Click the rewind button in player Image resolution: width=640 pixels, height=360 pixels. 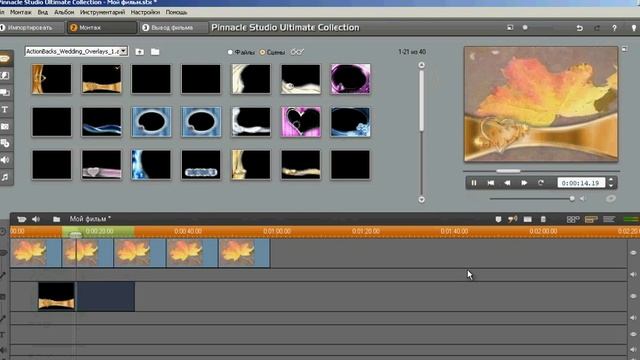[507, 183]
